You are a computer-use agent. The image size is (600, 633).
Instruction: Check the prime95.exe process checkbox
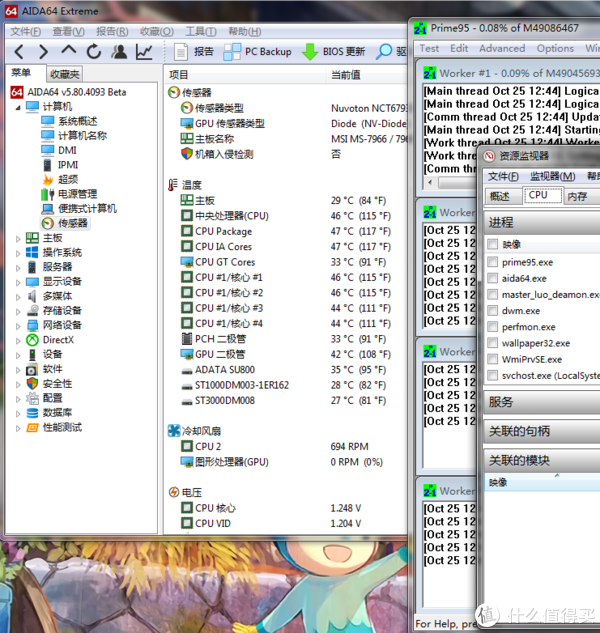[x=492, y=262]
